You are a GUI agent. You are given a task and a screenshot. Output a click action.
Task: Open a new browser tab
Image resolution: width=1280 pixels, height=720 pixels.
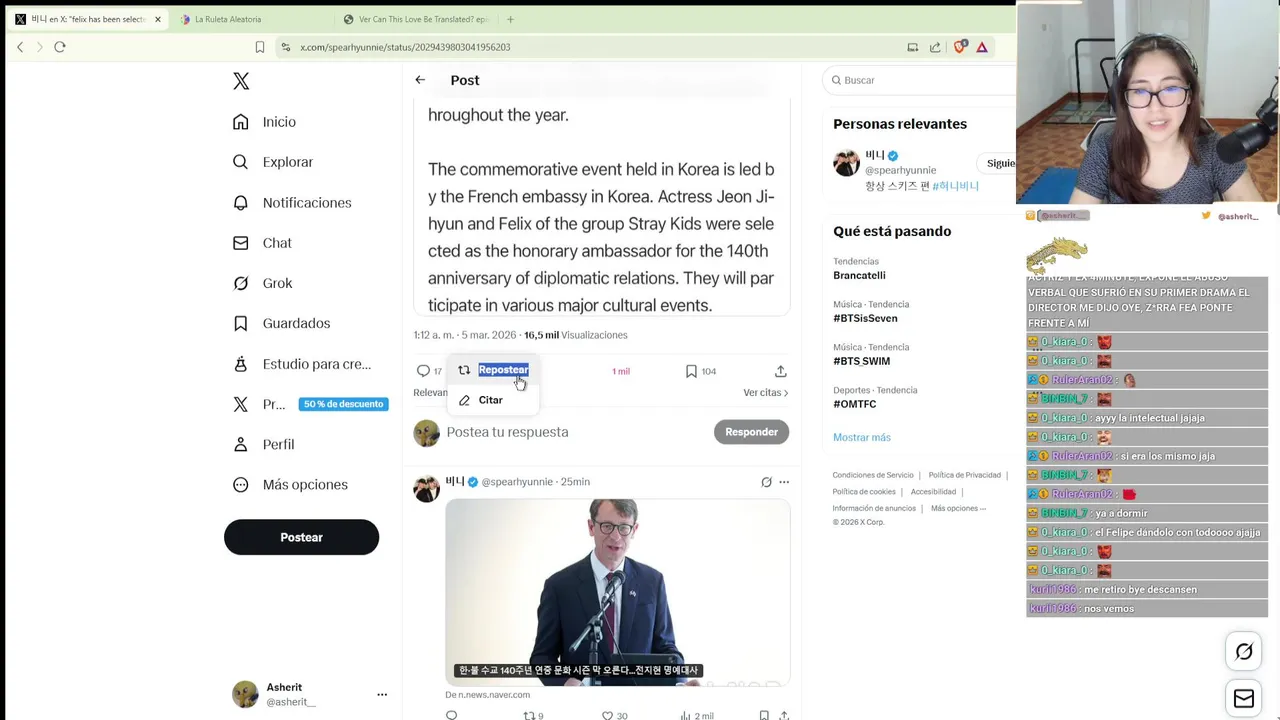pos(510,19)
